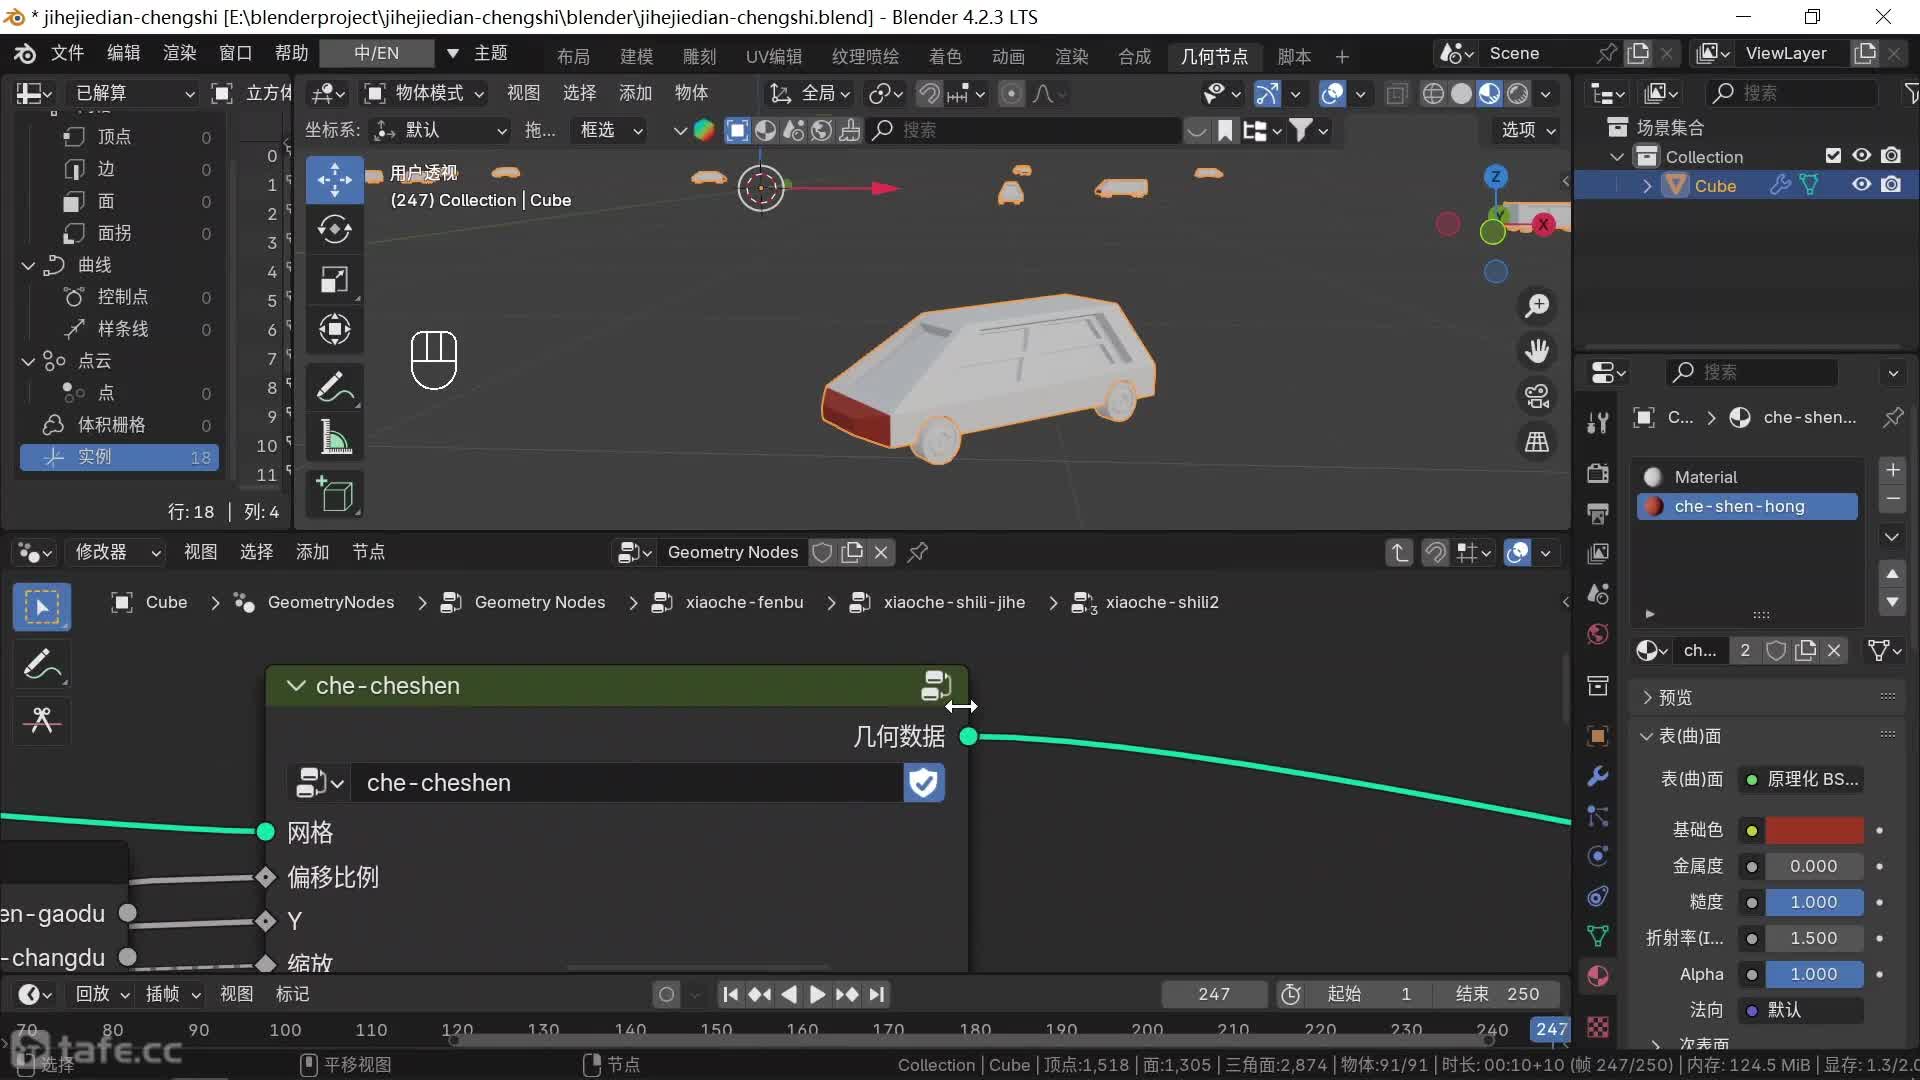Collapse the che-cheshen node header
Screen dimensions: 1920x1080
coord(296,686)
